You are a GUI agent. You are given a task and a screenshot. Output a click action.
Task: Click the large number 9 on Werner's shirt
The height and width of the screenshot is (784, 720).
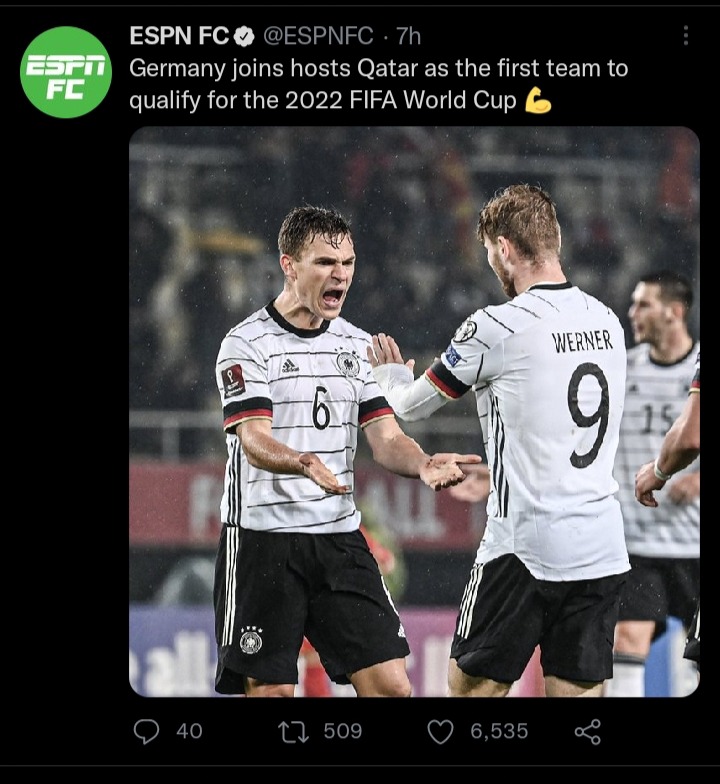[588, 415]
